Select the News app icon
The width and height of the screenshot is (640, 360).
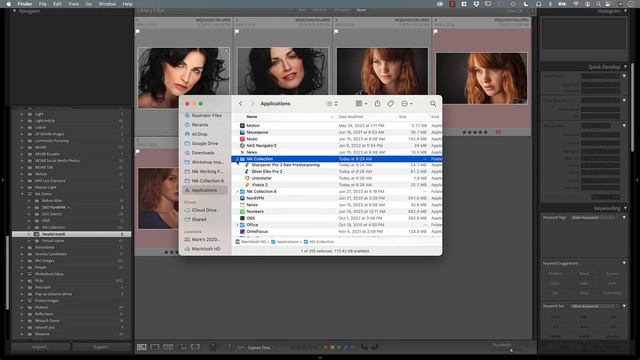(242, 152)
